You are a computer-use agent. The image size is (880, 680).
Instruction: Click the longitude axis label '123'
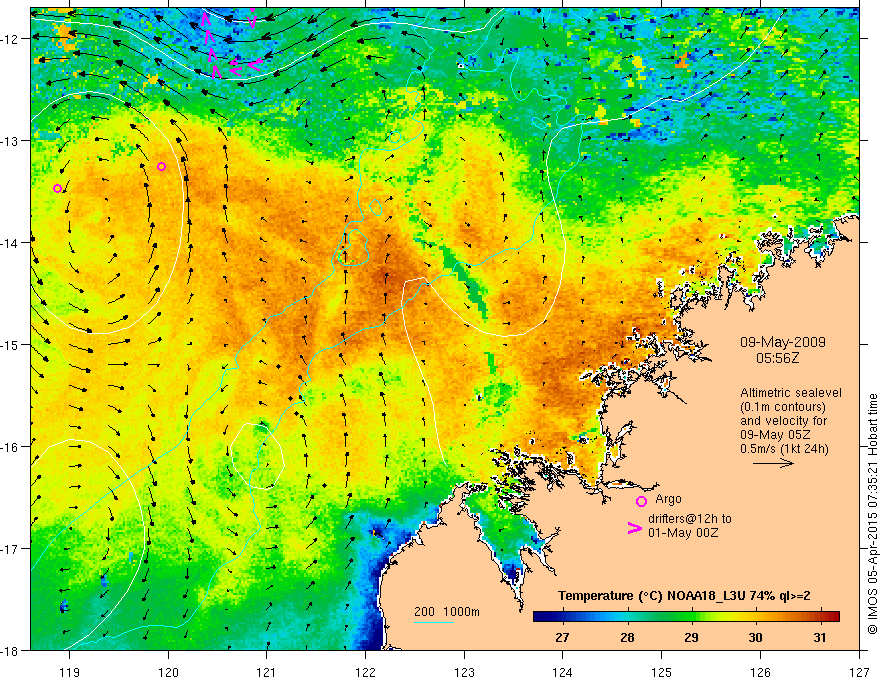click(464, 672)
